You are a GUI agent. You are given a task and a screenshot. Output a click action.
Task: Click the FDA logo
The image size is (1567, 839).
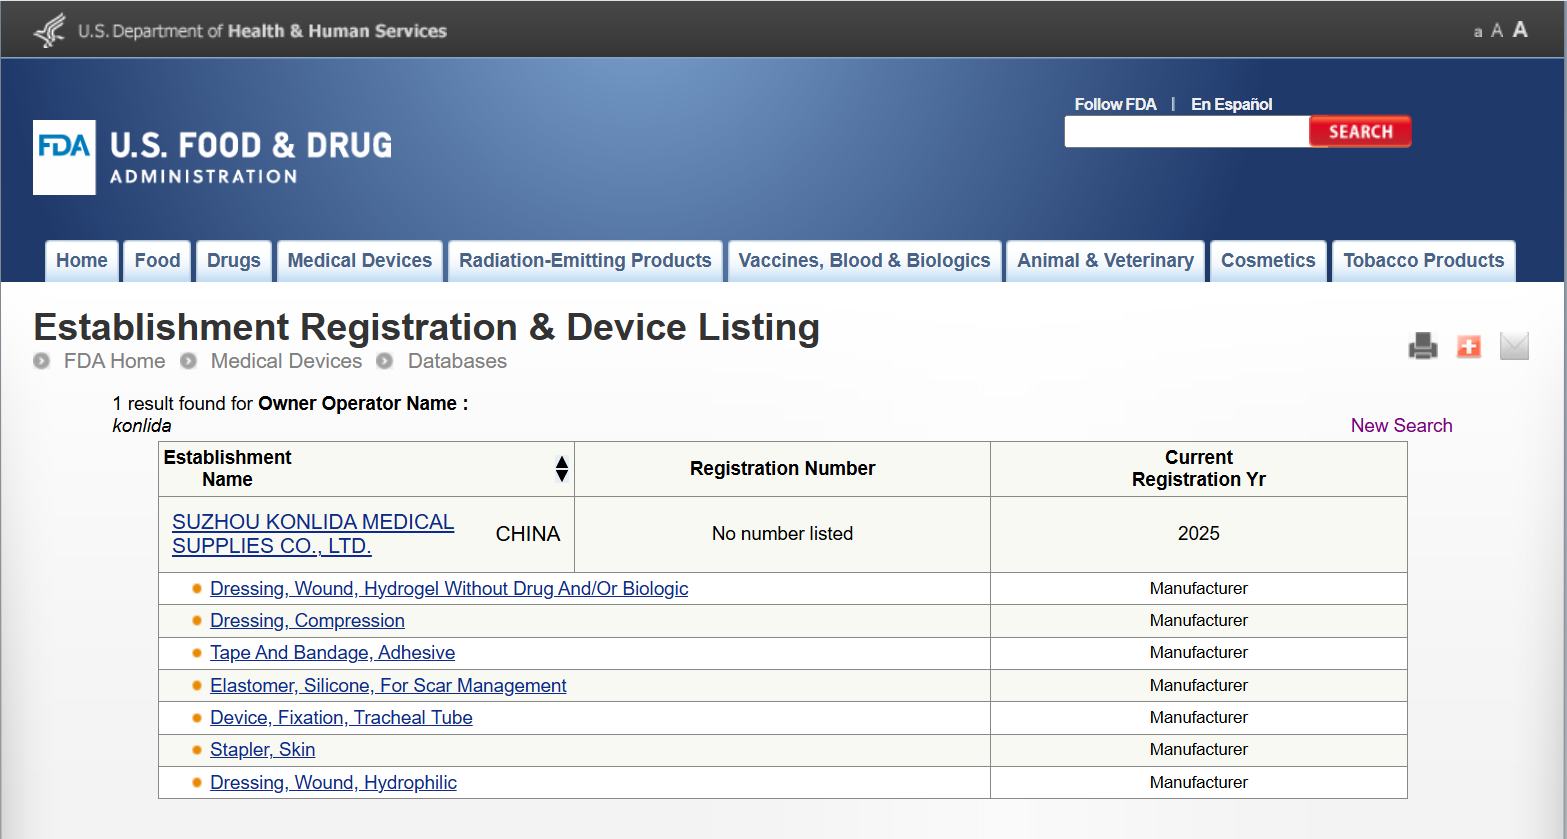[x=64, y=157]
